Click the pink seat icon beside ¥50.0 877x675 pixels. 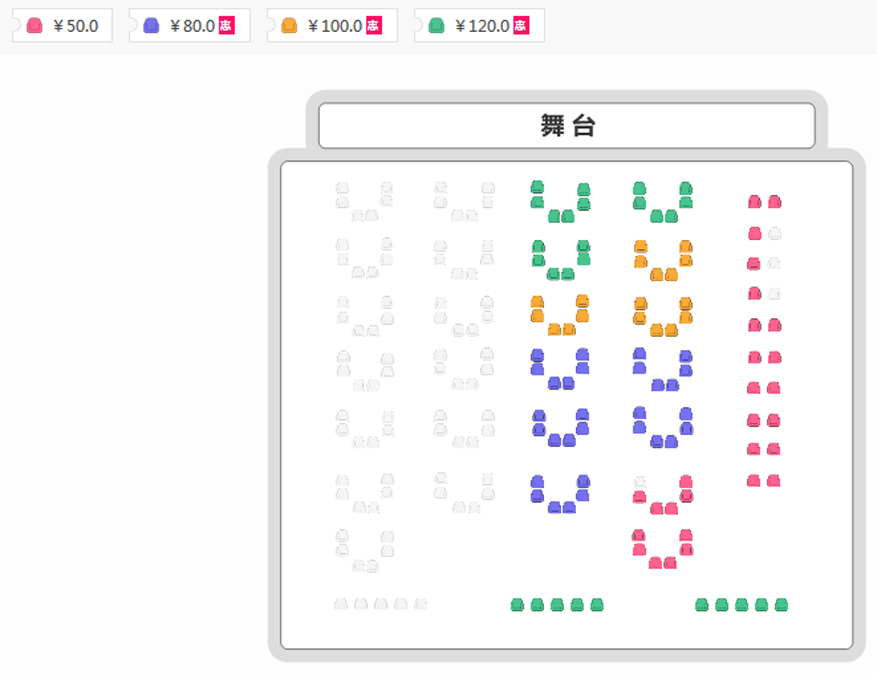click(x=35, y=26)
